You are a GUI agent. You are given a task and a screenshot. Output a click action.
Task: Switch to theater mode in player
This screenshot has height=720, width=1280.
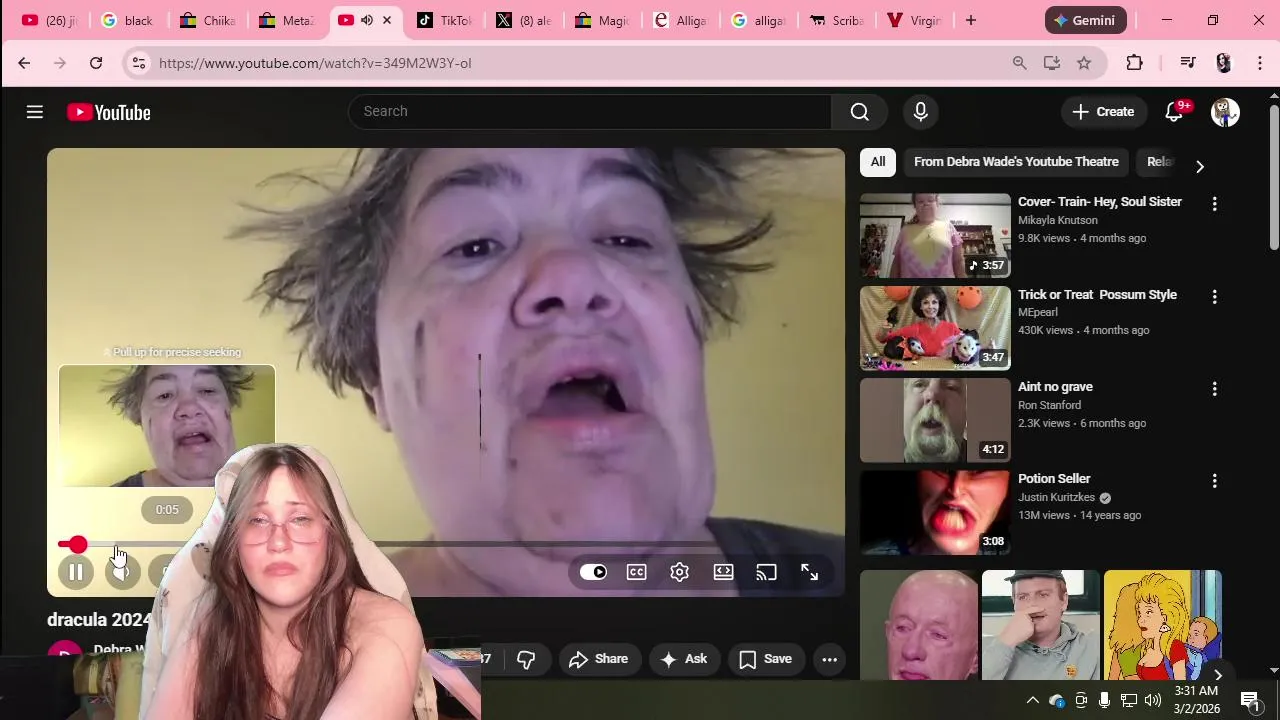723,572
